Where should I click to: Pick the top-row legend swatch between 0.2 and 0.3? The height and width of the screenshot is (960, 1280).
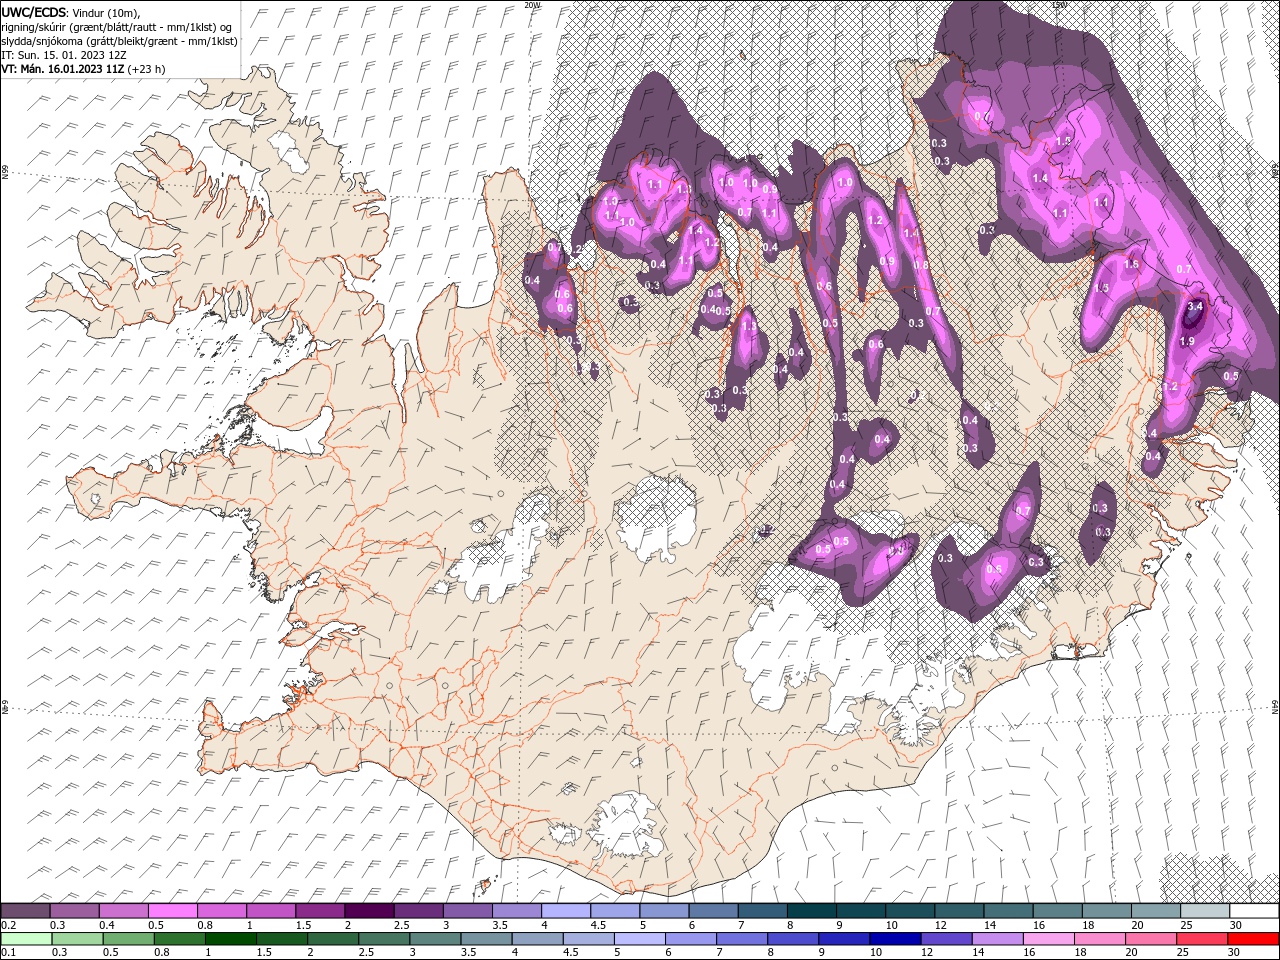(x=25, y=910)
